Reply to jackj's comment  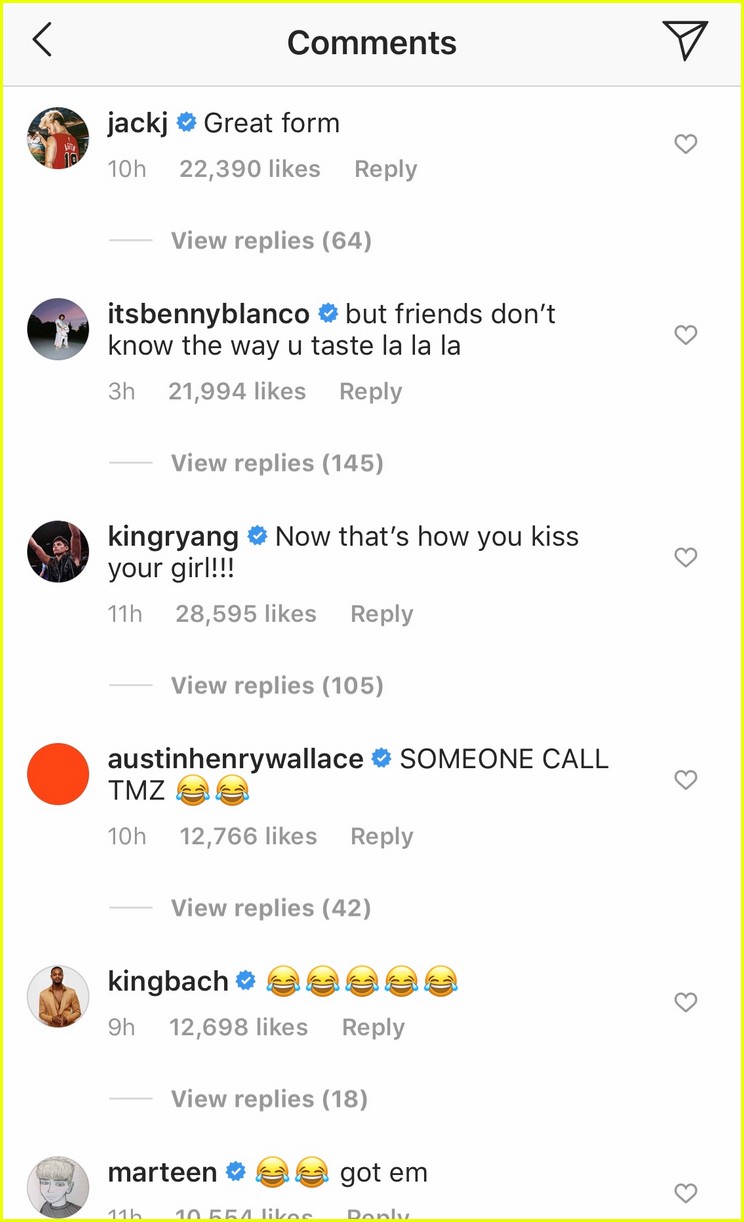point(385,169)
